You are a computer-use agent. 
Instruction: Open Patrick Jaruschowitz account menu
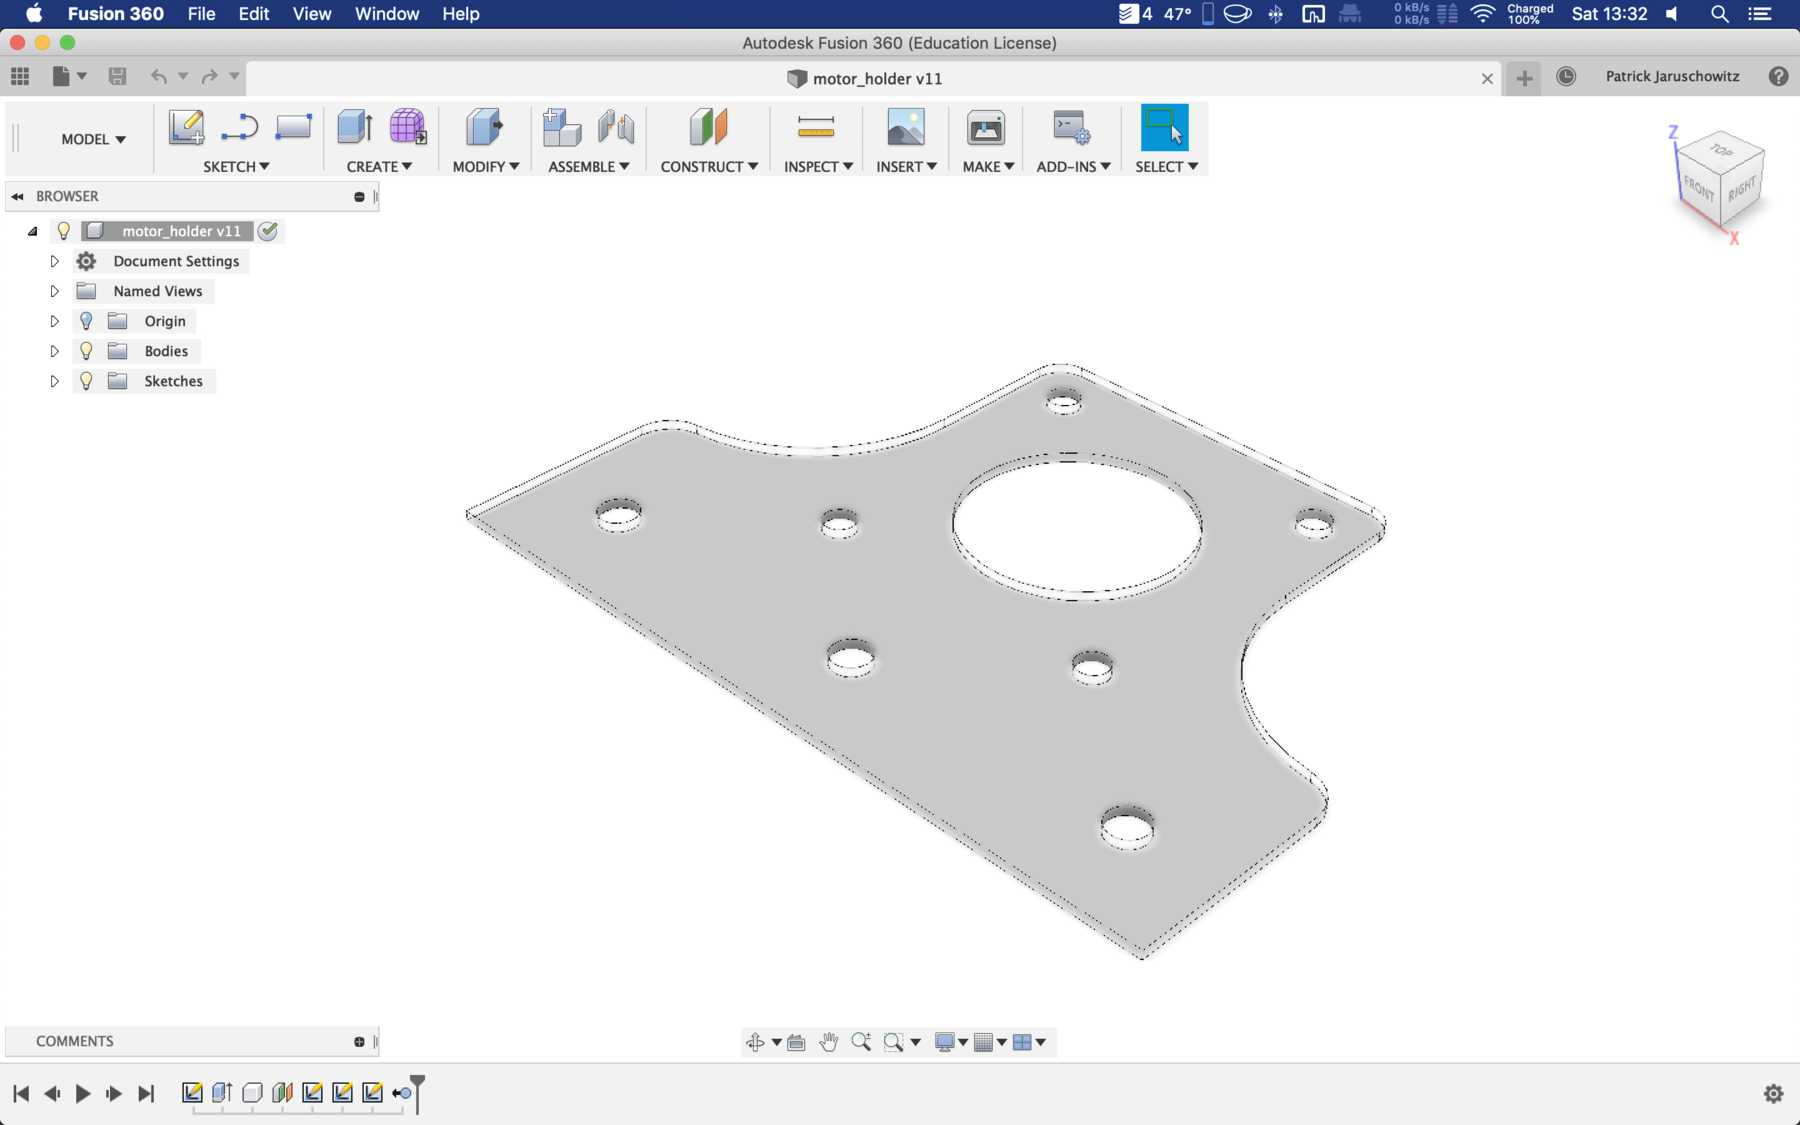1672,77
